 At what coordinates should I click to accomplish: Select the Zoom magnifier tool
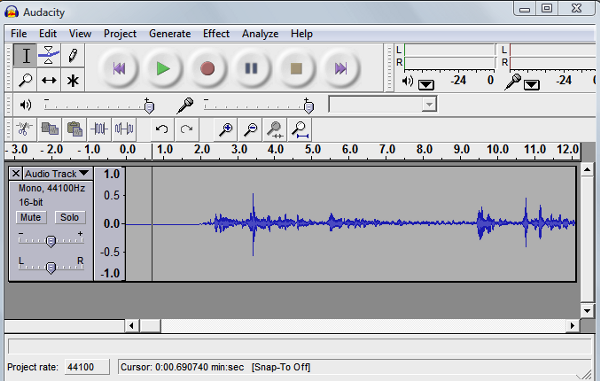pos(25,80)
